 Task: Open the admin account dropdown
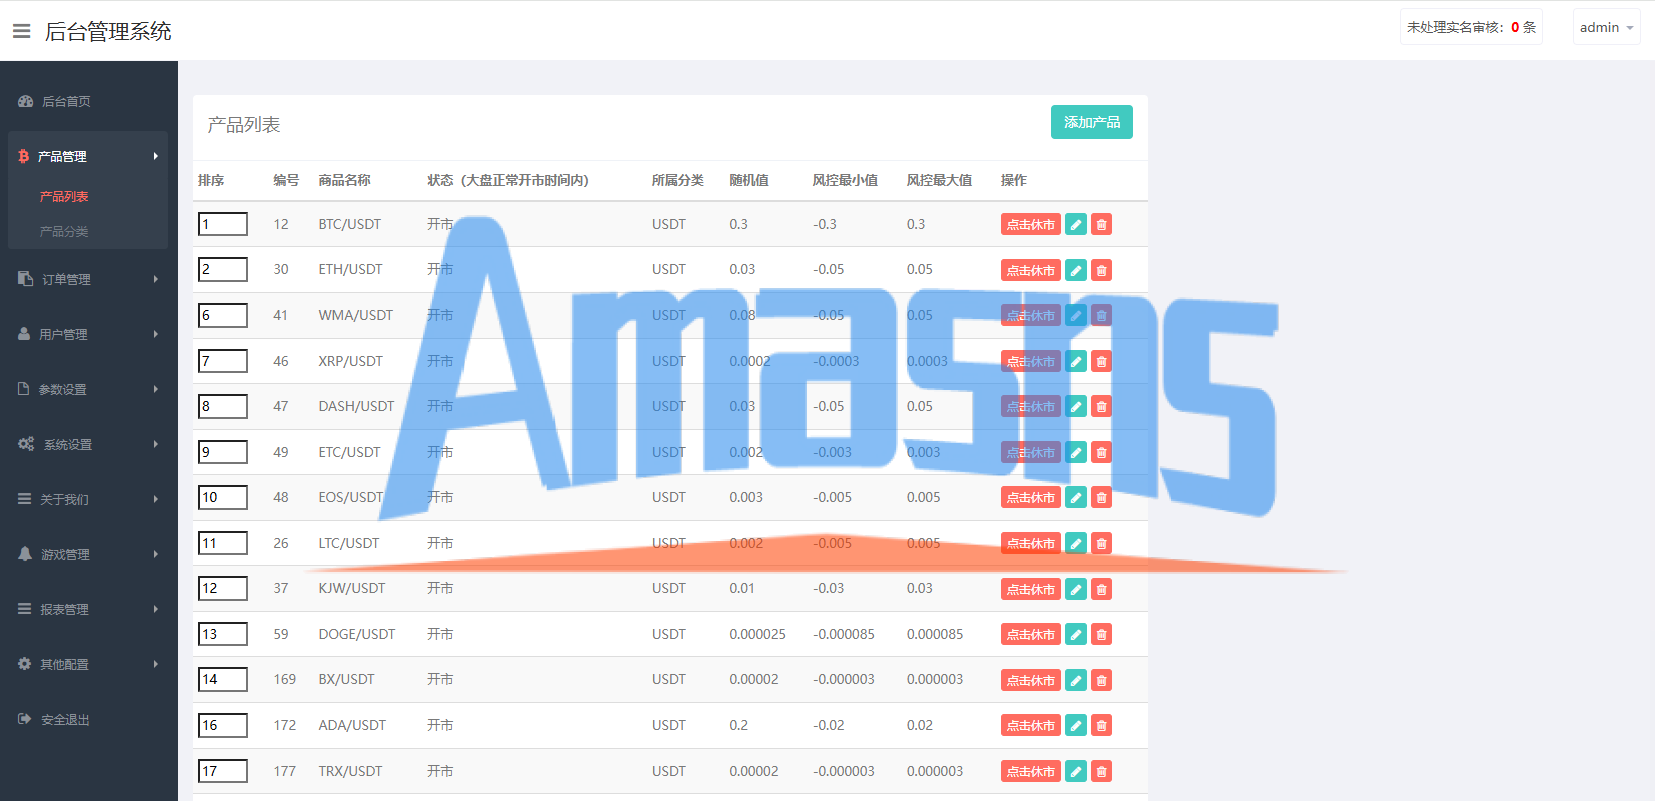(1606, 28)
